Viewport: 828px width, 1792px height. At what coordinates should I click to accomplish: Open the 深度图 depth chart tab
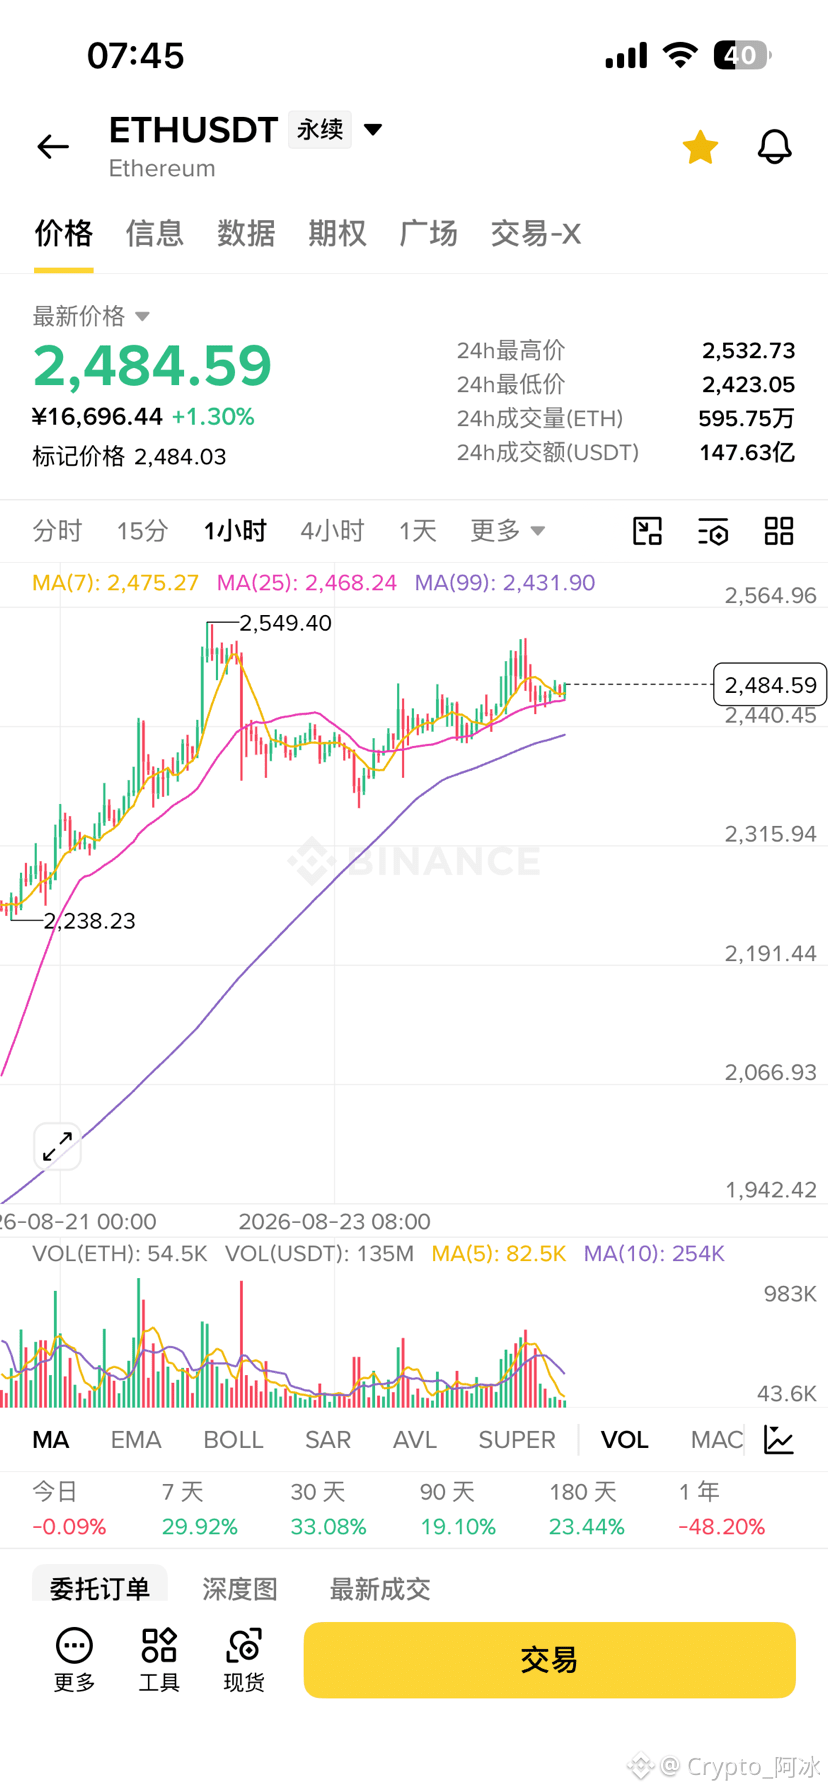click(240, 1588)
